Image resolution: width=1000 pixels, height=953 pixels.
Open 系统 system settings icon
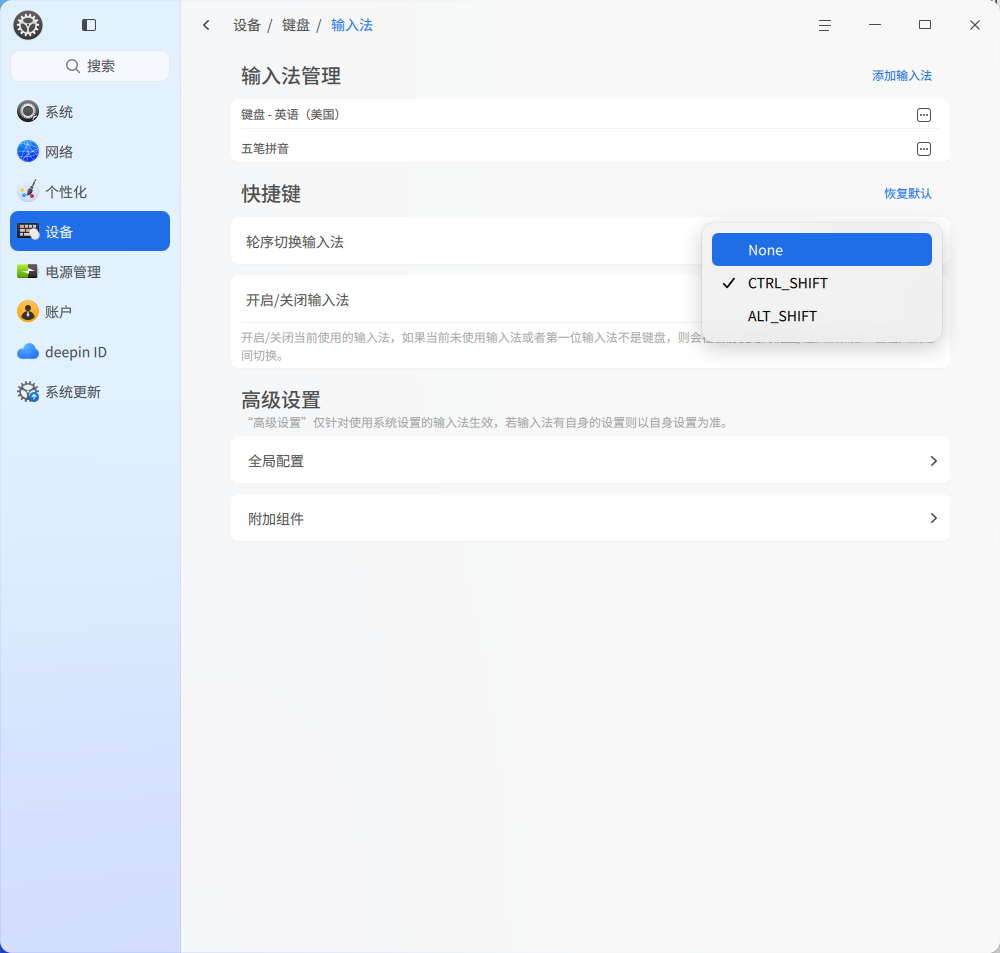27,112
